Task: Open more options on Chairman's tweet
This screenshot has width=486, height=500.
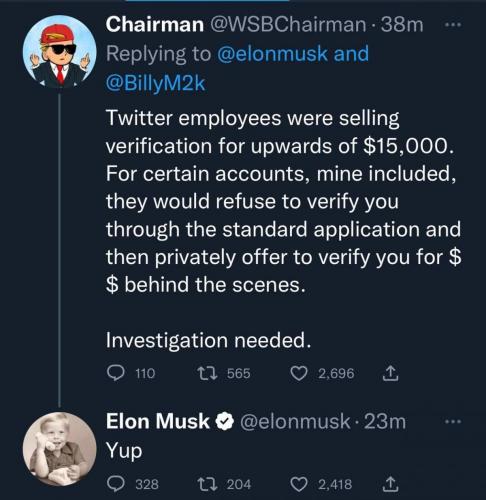Action: 454,25
